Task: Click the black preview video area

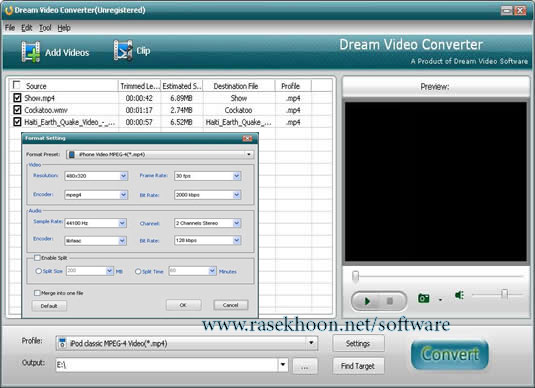Action: (x=435, y=182)
